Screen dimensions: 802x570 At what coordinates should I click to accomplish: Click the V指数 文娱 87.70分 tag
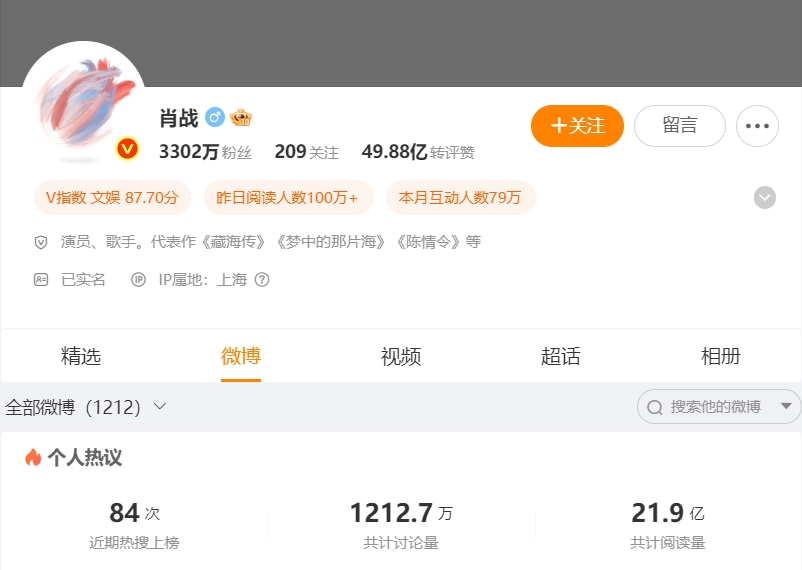113,198
